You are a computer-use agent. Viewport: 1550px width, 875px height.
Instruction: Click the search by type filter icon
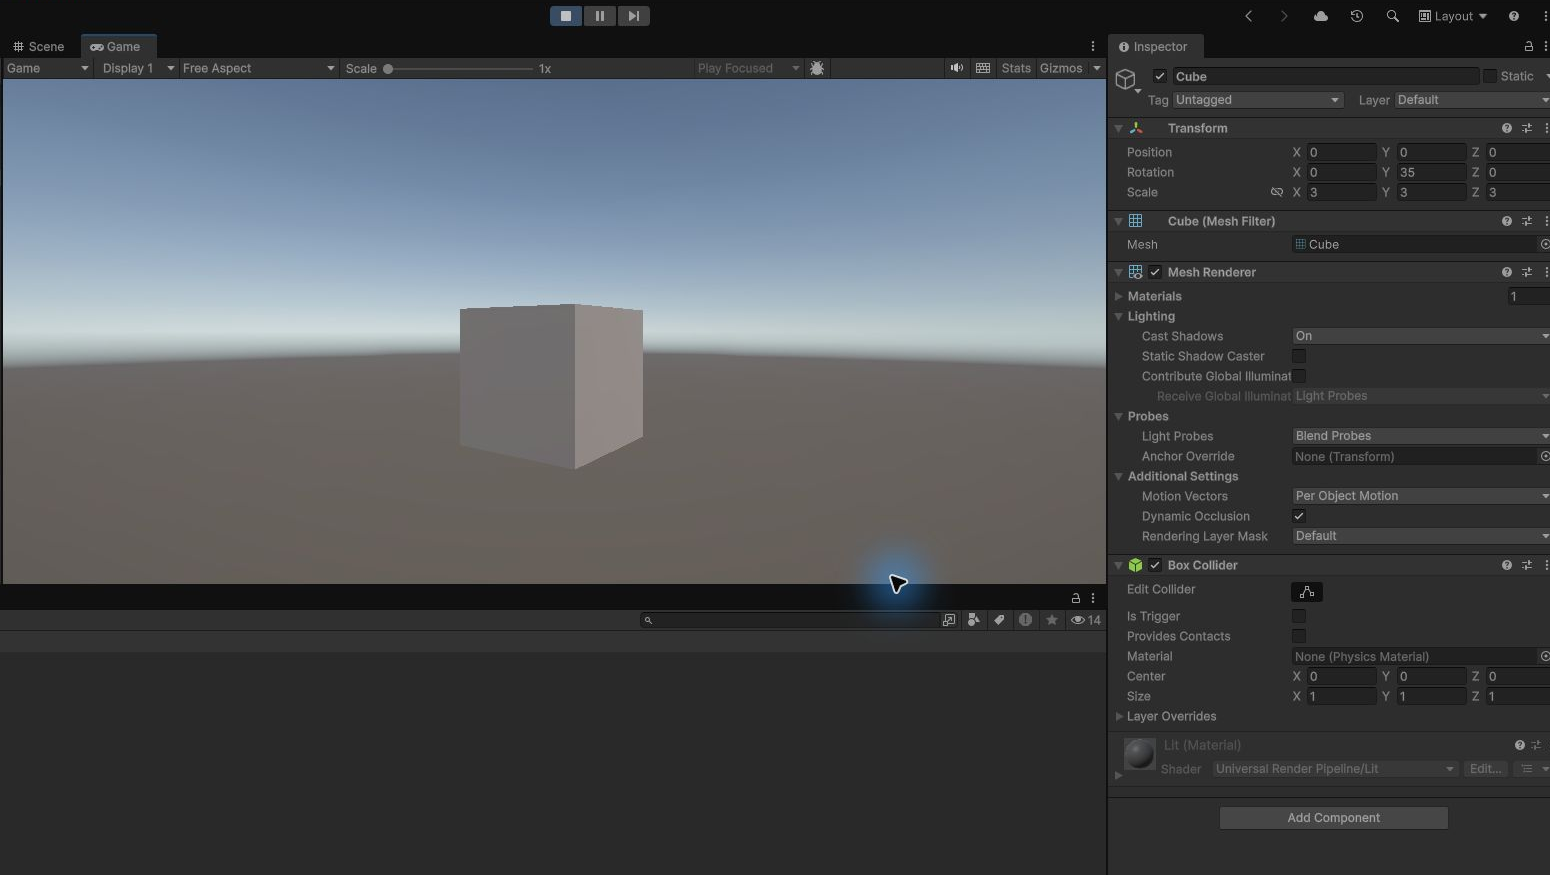(x=974, y=620)
